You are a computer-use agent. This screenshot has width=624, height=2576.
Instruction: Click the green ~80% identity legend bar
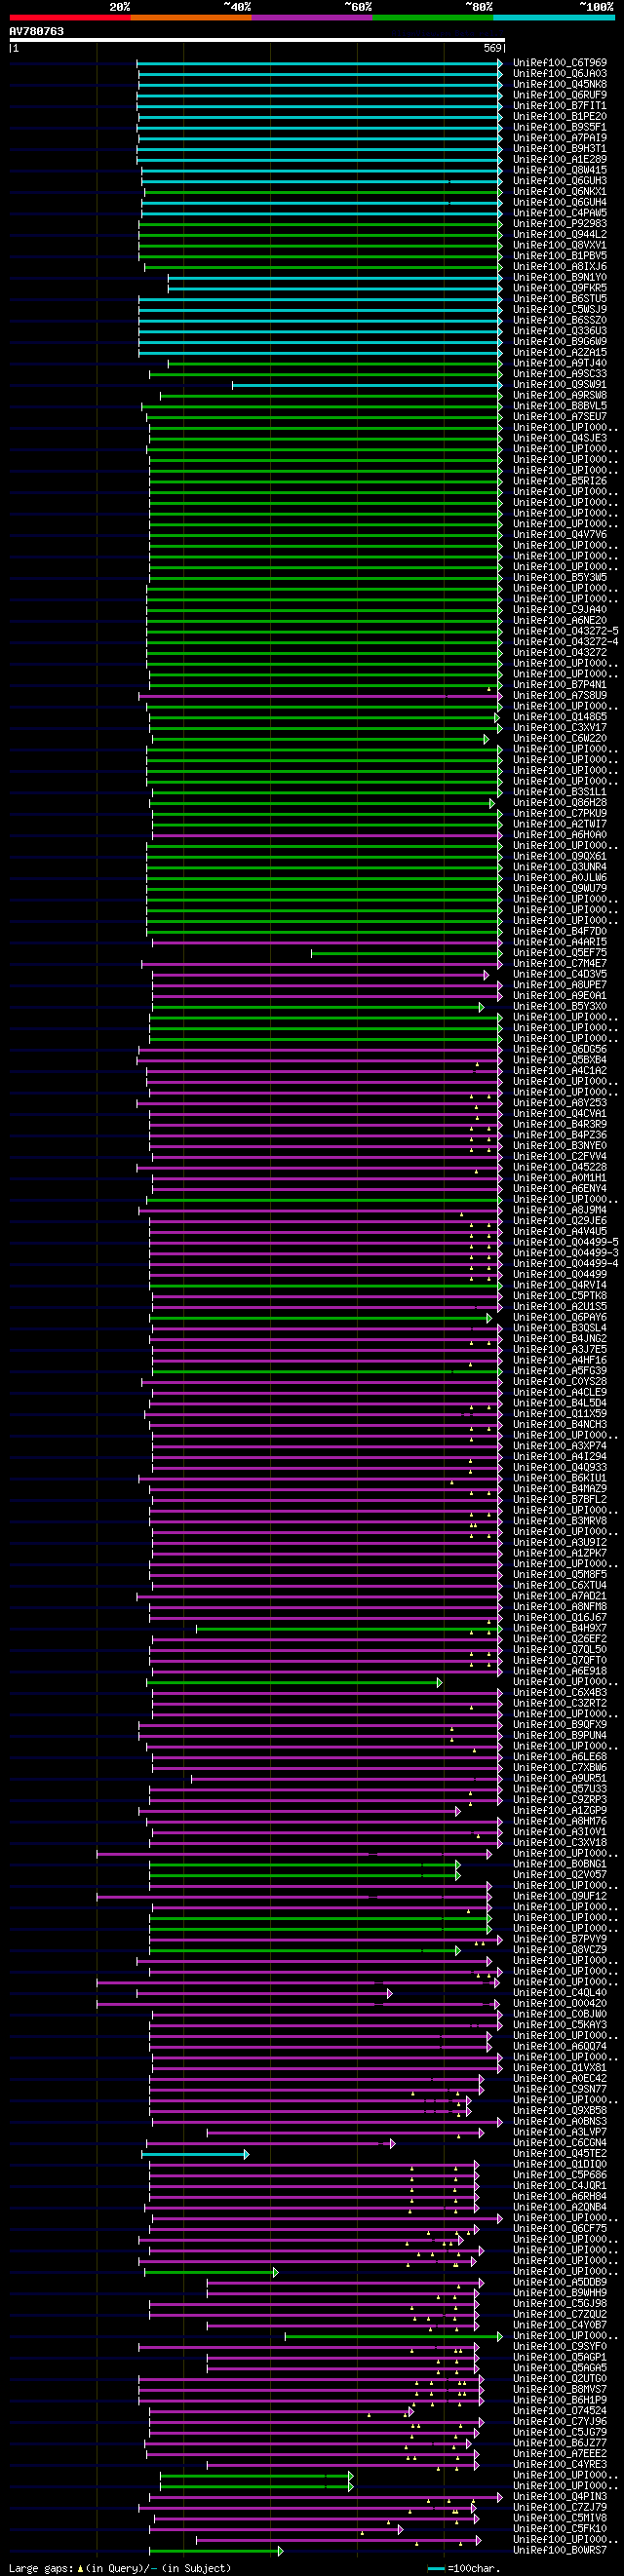click(433, 17)
